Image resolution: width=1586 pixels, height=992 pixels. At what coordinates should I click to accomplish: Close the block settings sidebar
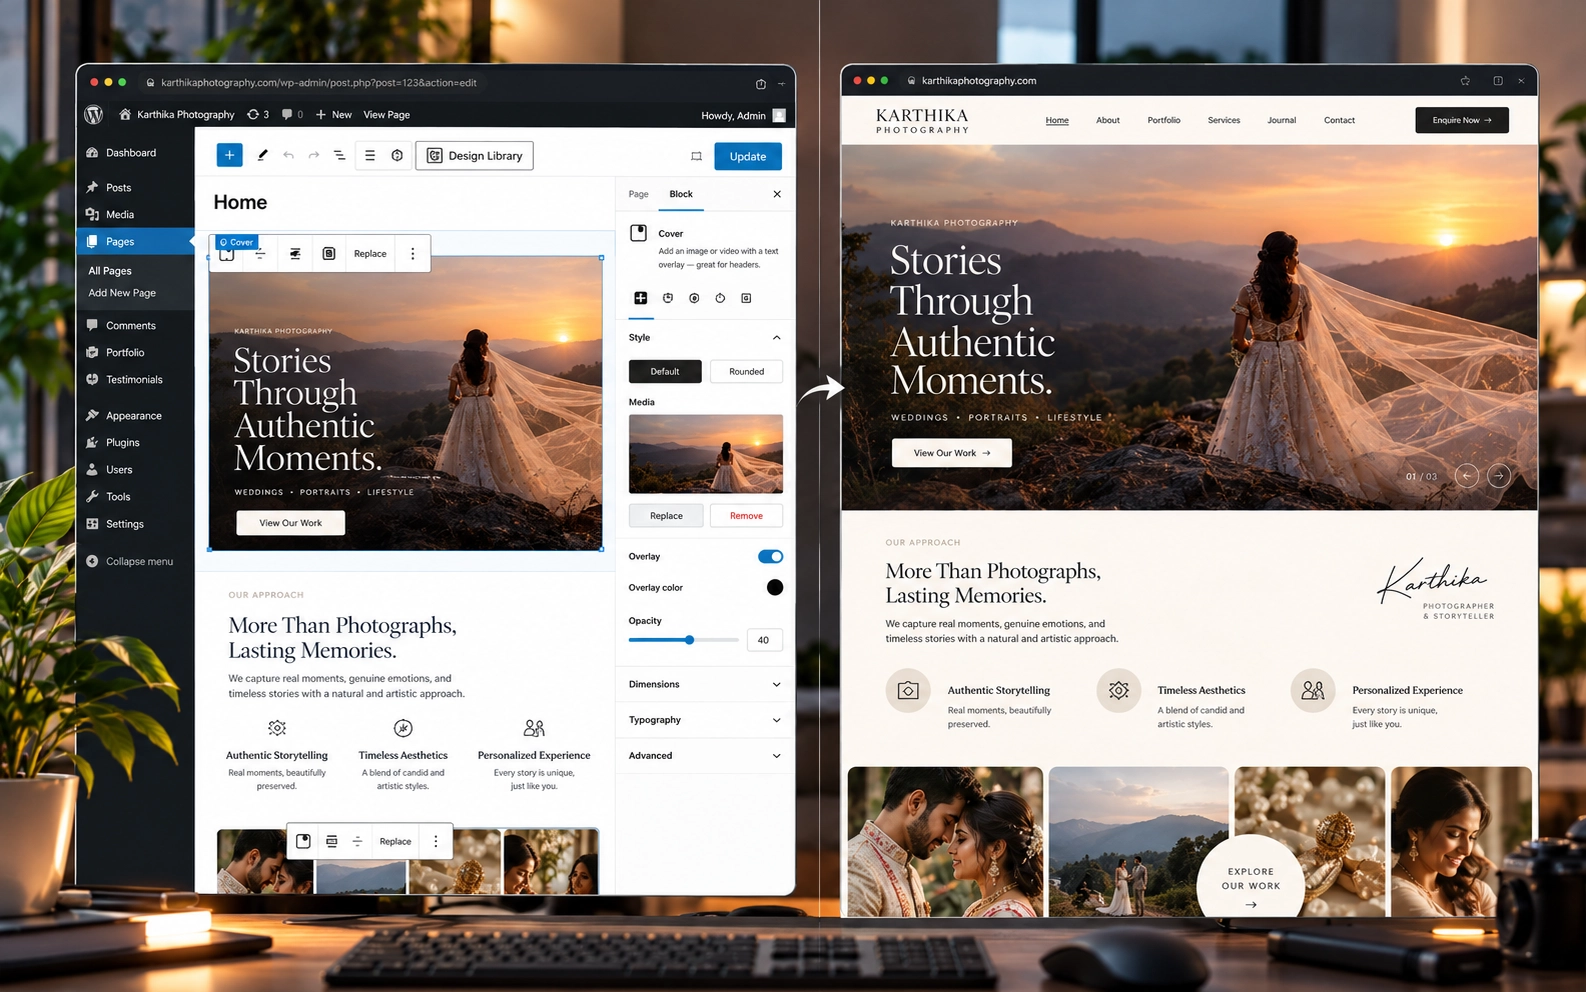[777, 194]
